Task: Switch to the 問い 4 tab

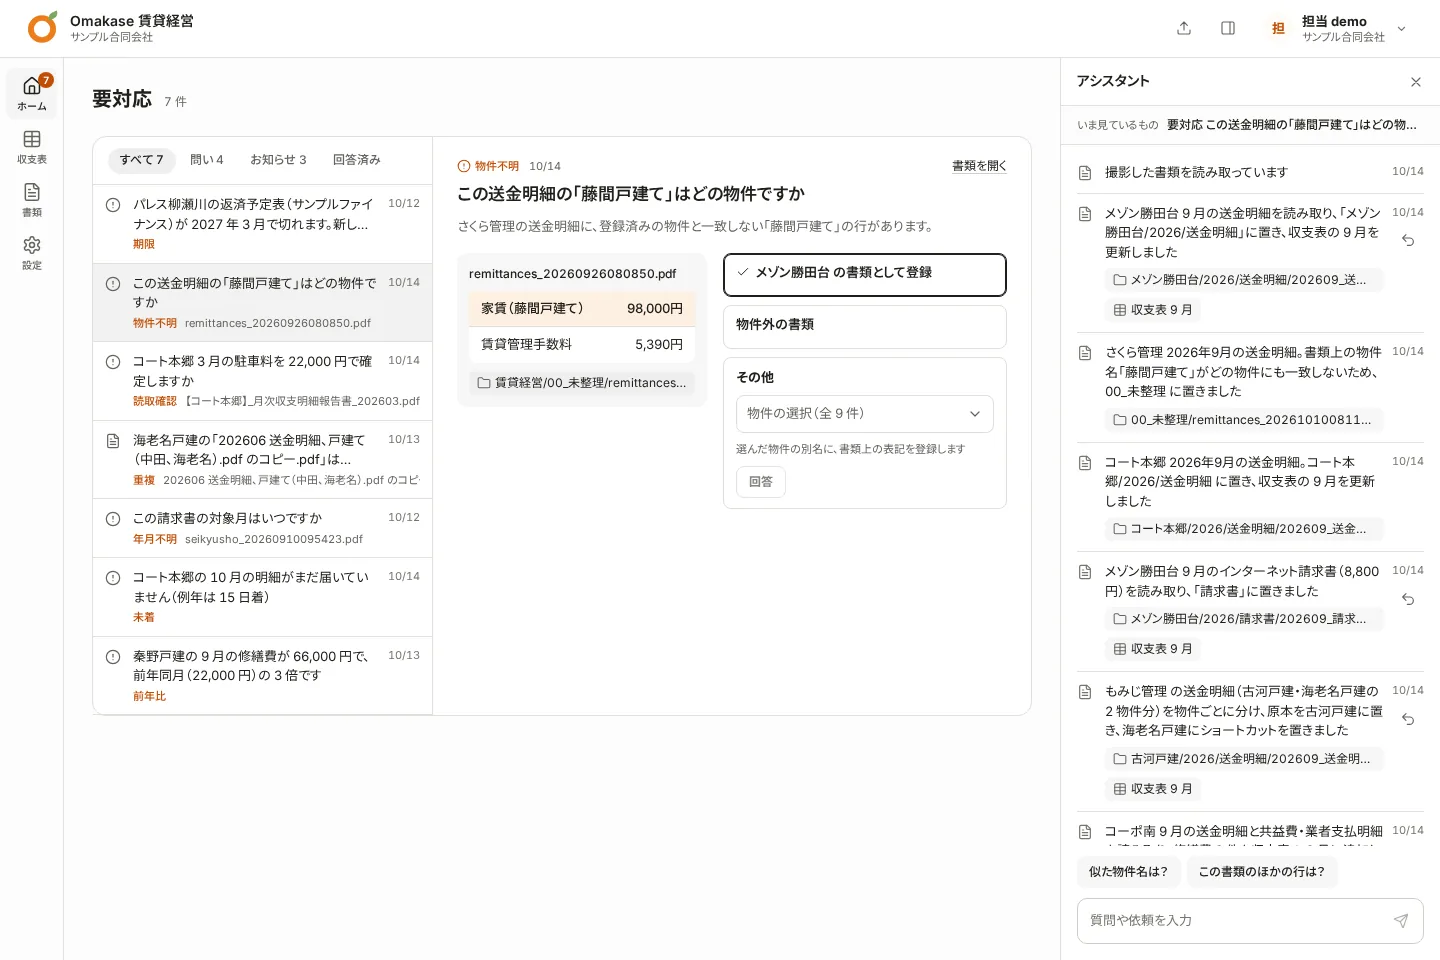Action: pyautogui.click(x=207, y=160)
